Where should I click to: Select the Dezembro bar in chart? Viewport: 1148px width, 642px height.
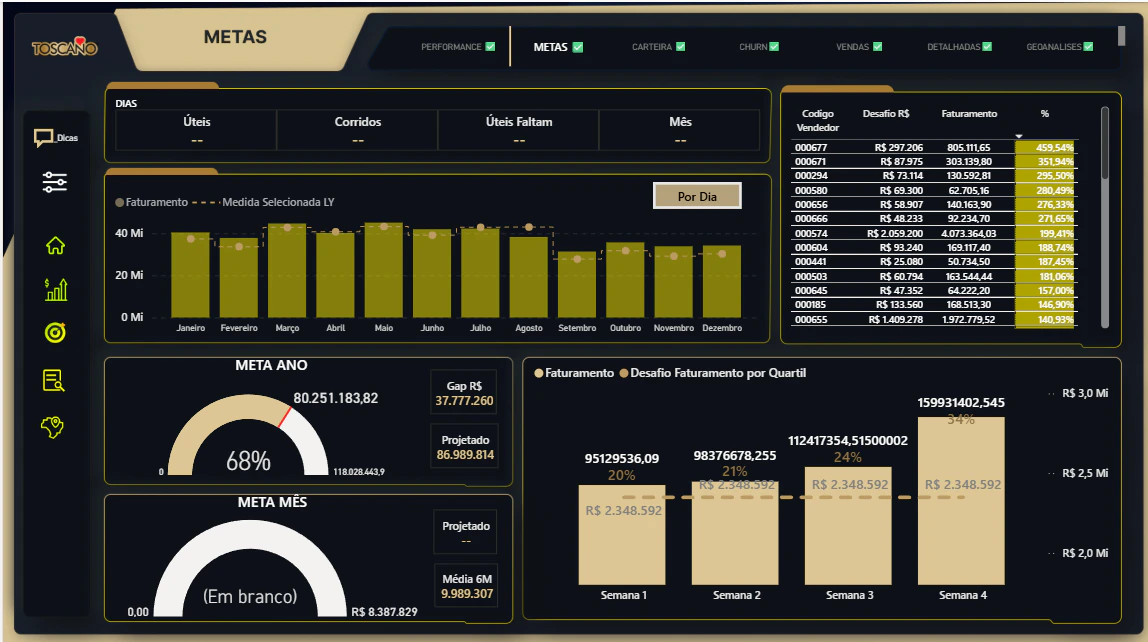[722, 281]
